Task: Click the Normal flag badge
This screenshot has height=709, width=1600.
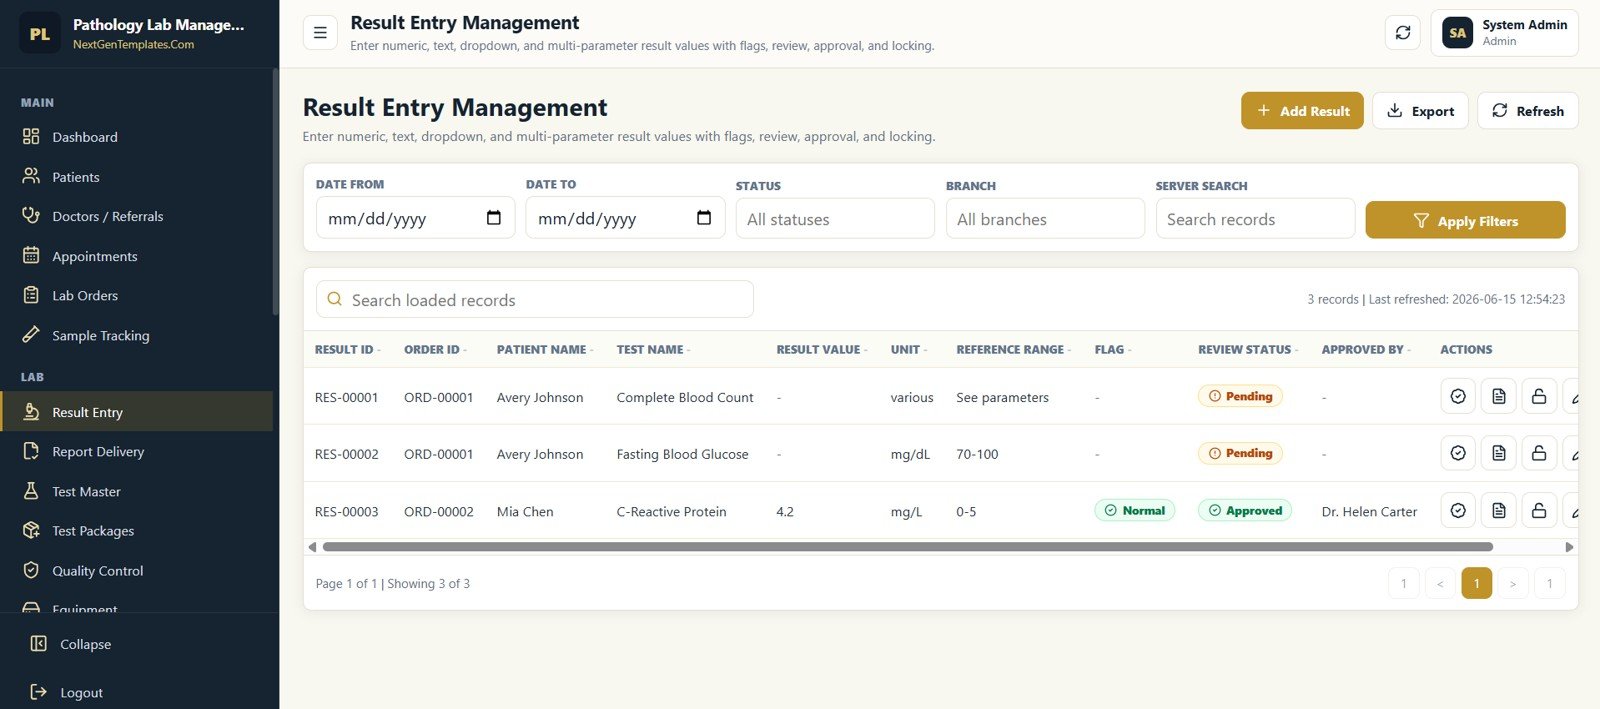Action: tap(1135, 510)
